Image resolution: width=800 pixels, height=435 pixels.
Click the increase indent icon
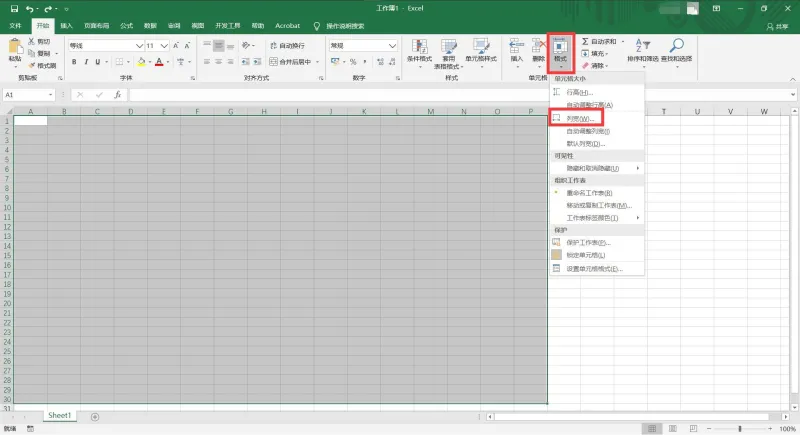(258, 62)
